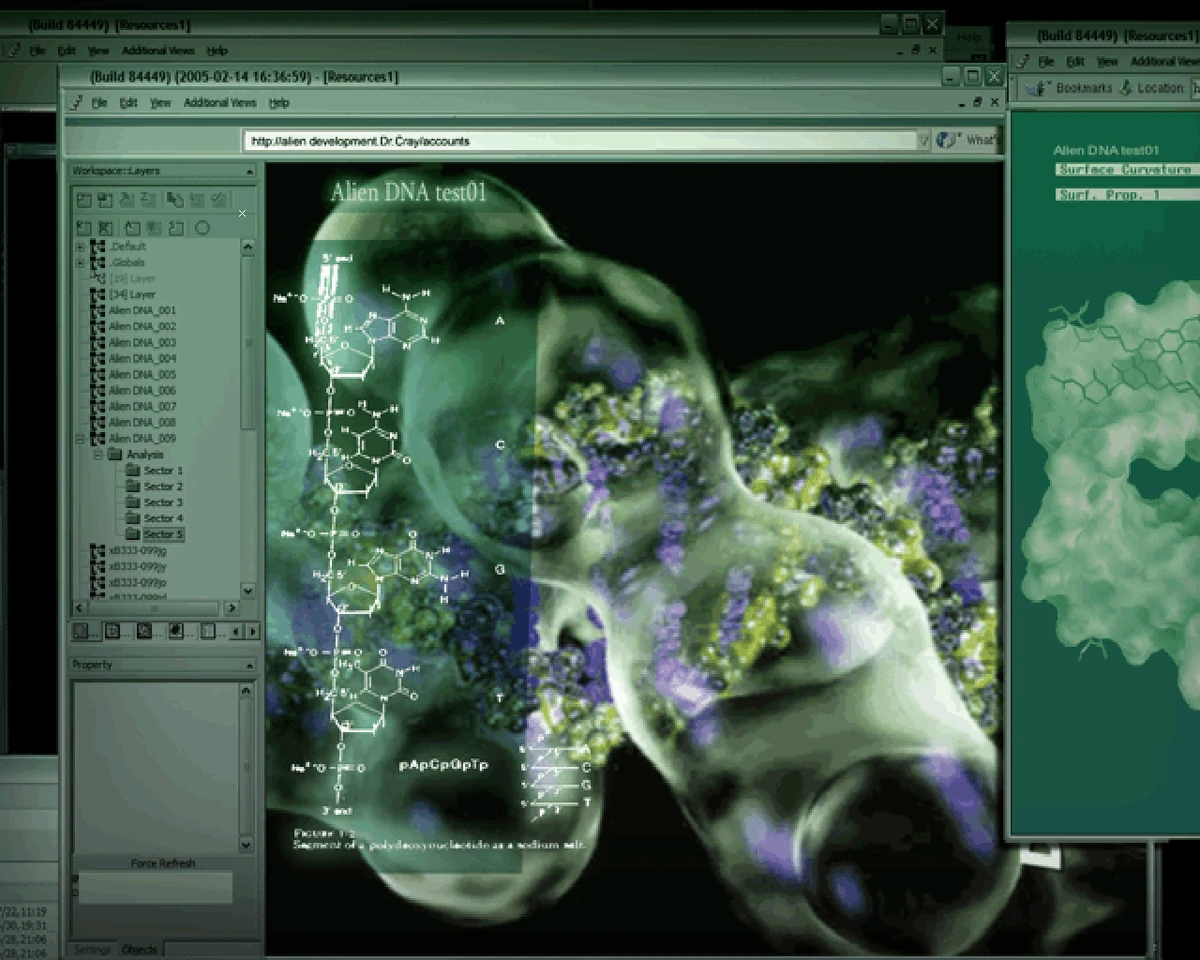This screenshot has width=1200, height=960.
Task: Switch to the Objects tab
Action: (139, 949)
